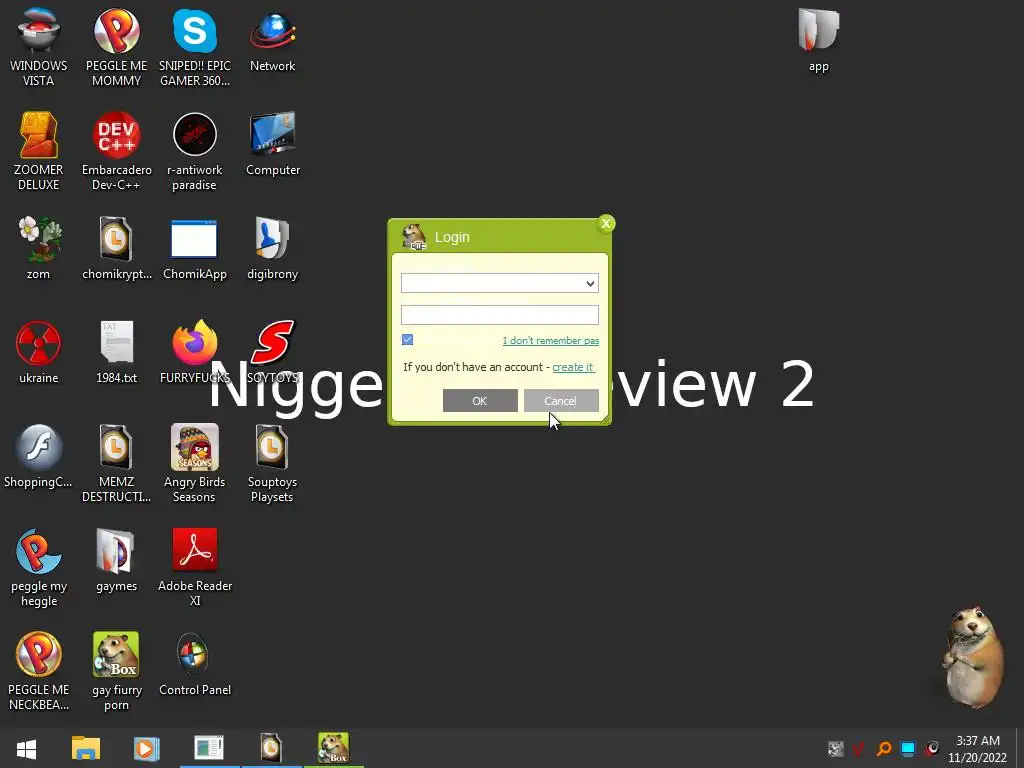Launch the media player taskbar icon
The height and width of the screenshot is (768, 1024).
(x=146, y=748)
